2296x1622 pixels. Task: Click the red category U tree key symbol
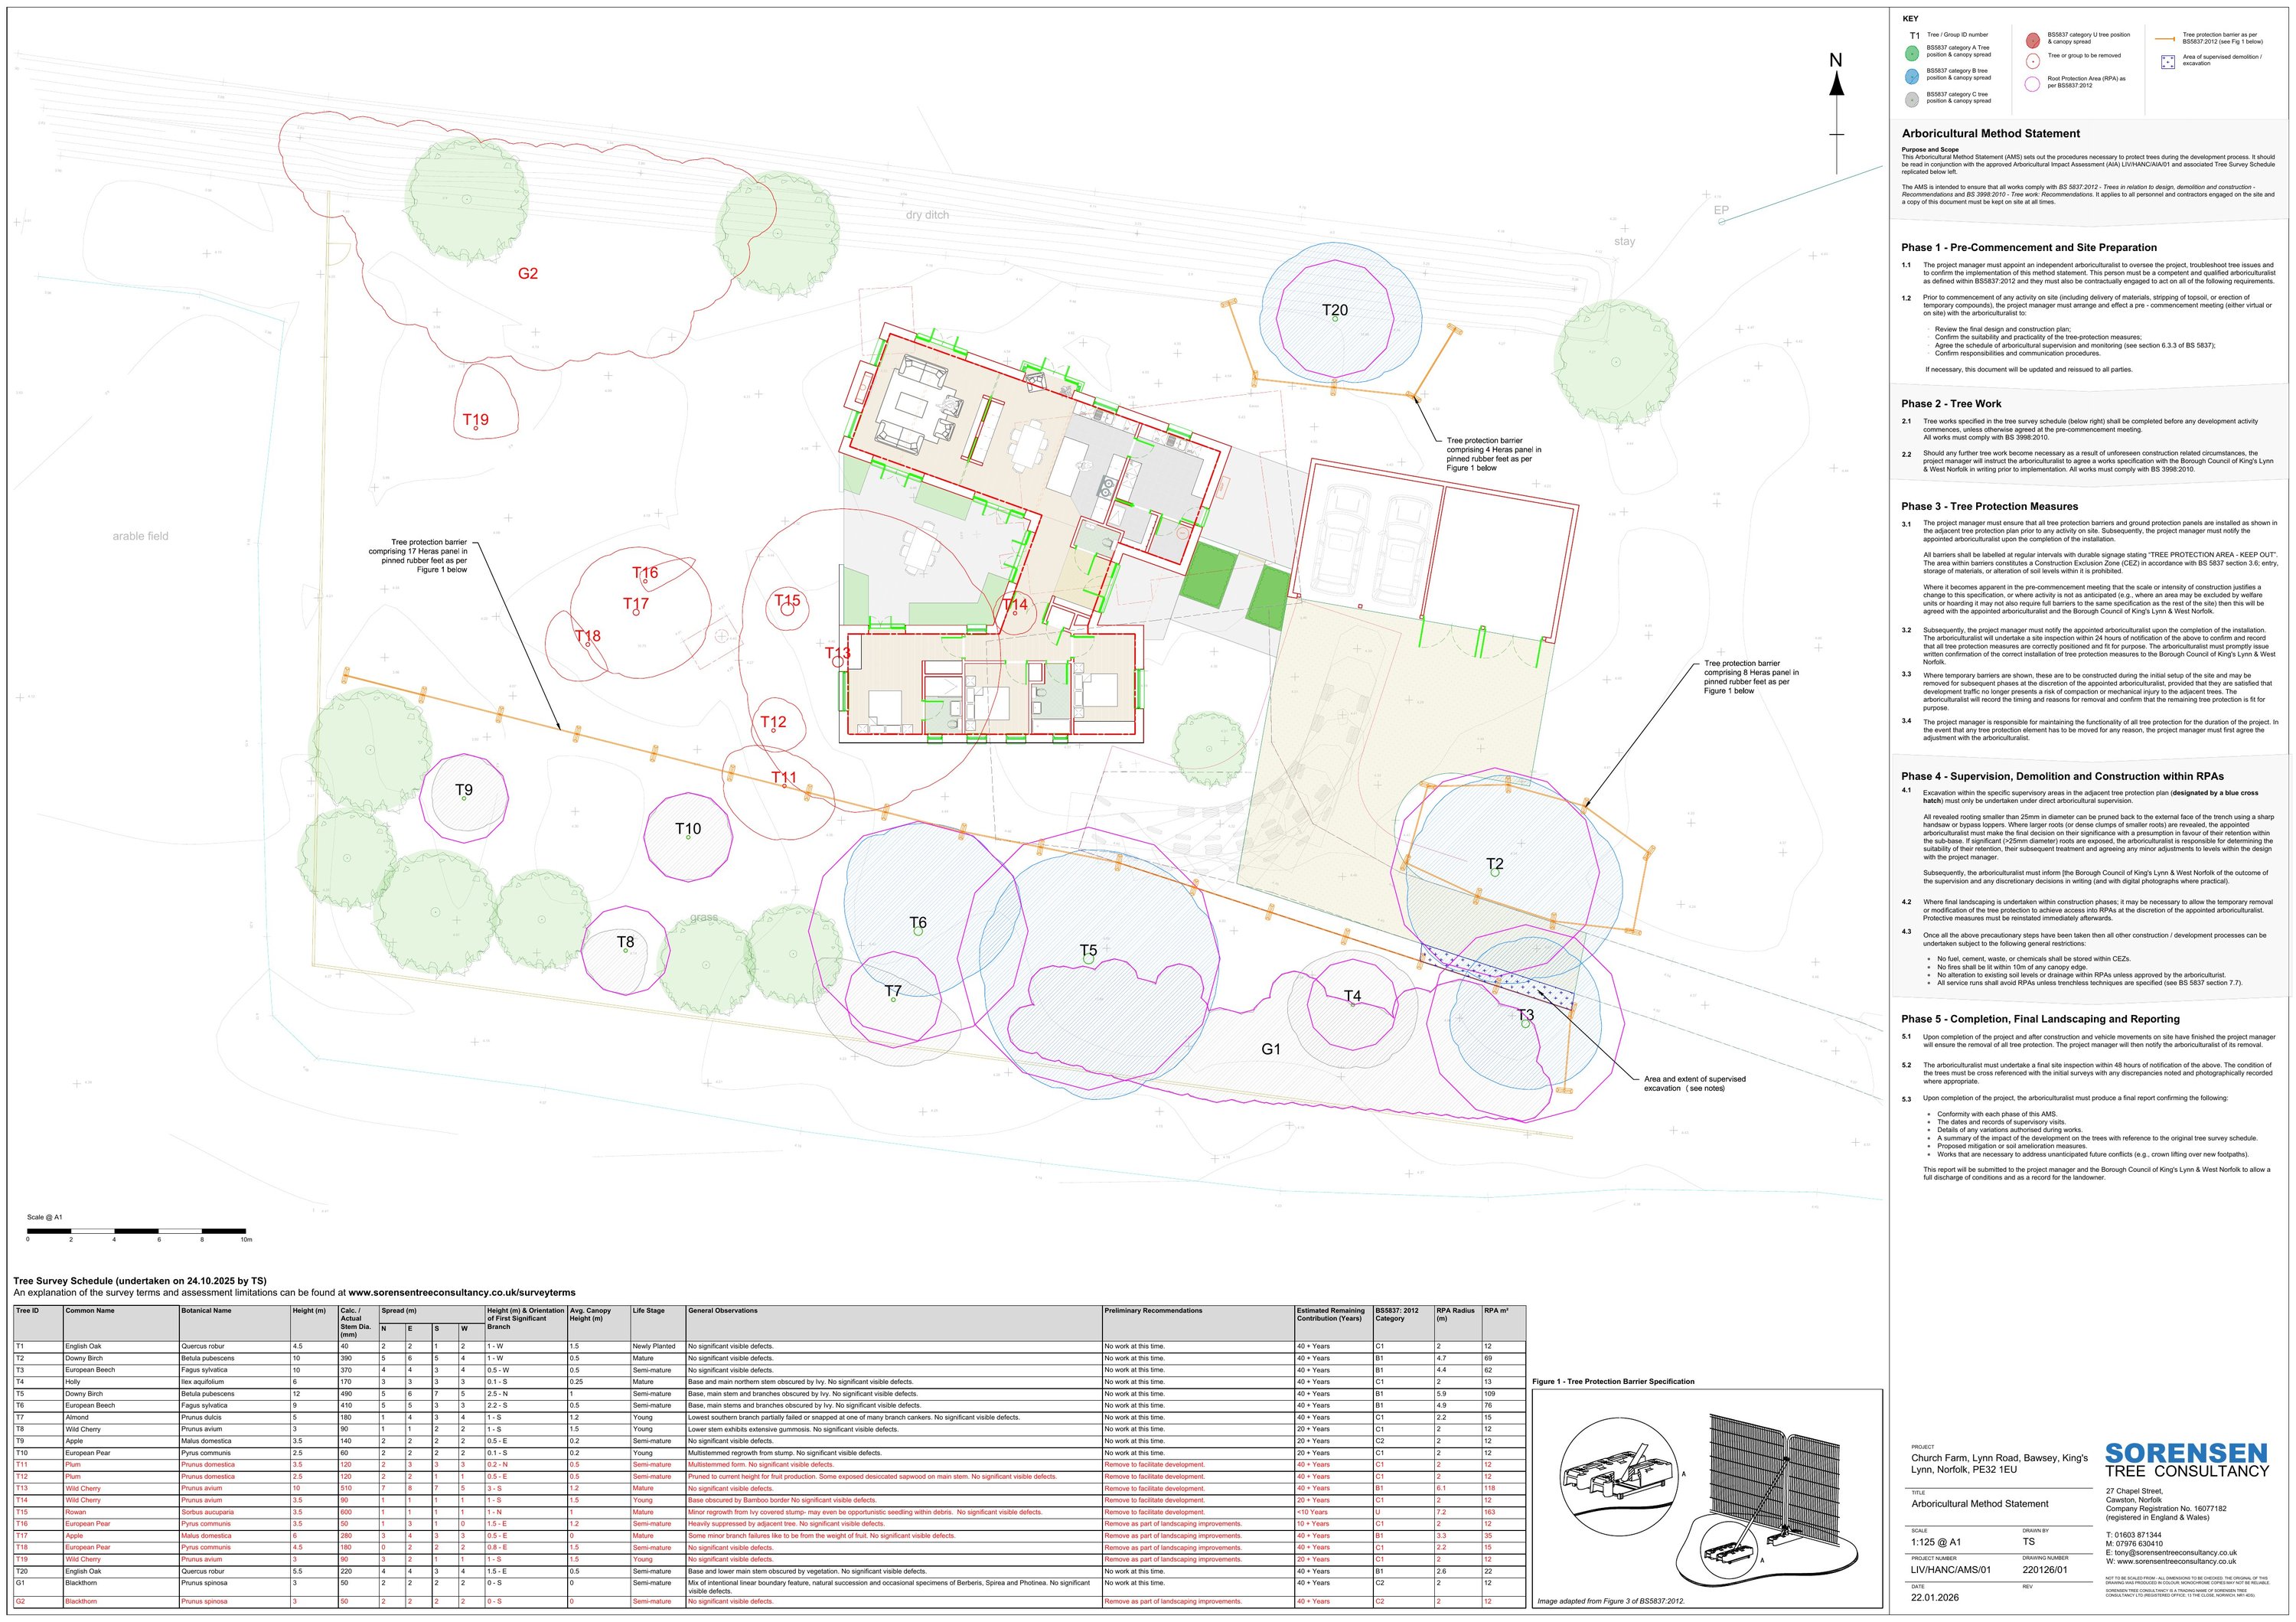click(x=2032, y=40)
